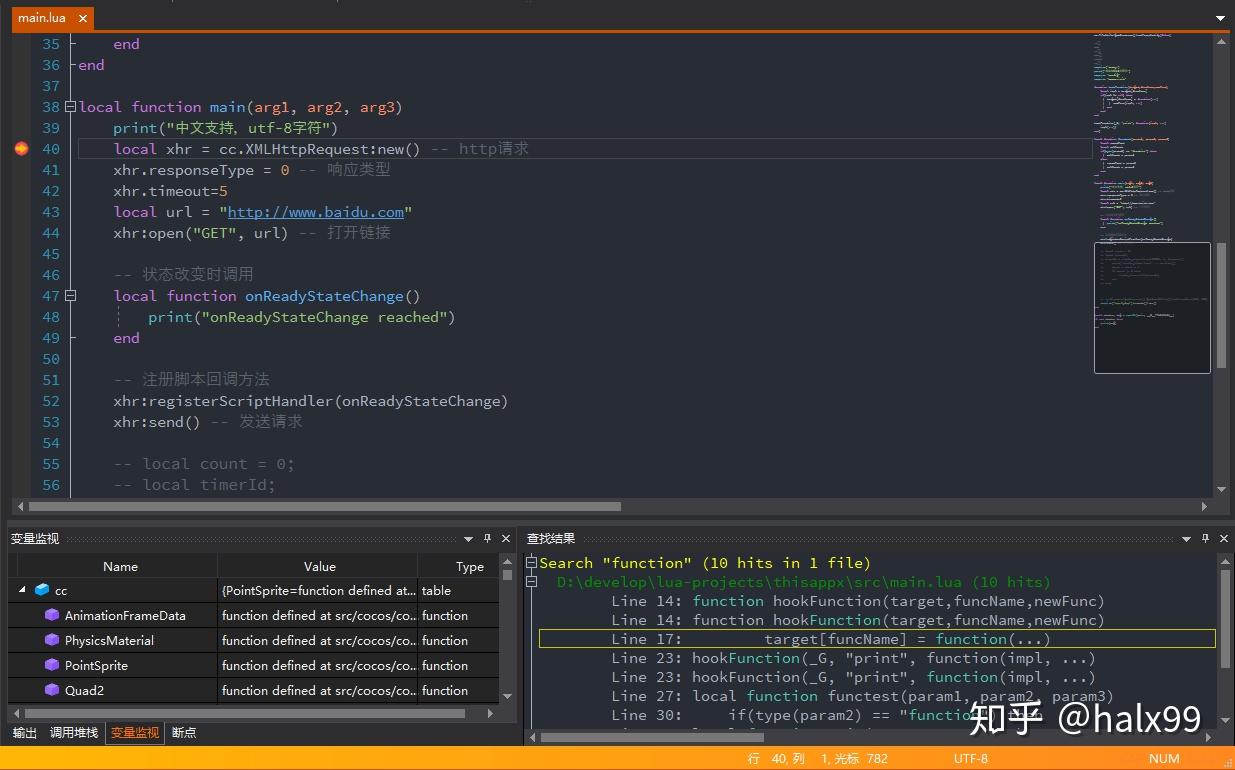
Task: Close the 变量监视 panel
Action: [x=505, y=539]
